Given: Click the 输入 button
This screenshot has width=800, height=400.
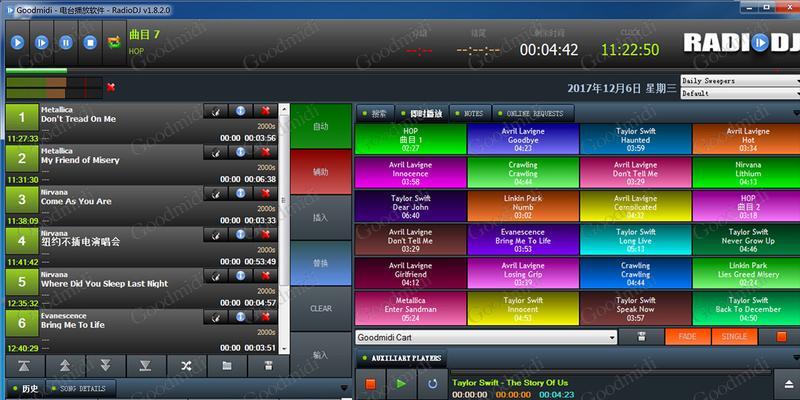Looking at the screenshot, I should pyautogui.click(x=321, y=355).
